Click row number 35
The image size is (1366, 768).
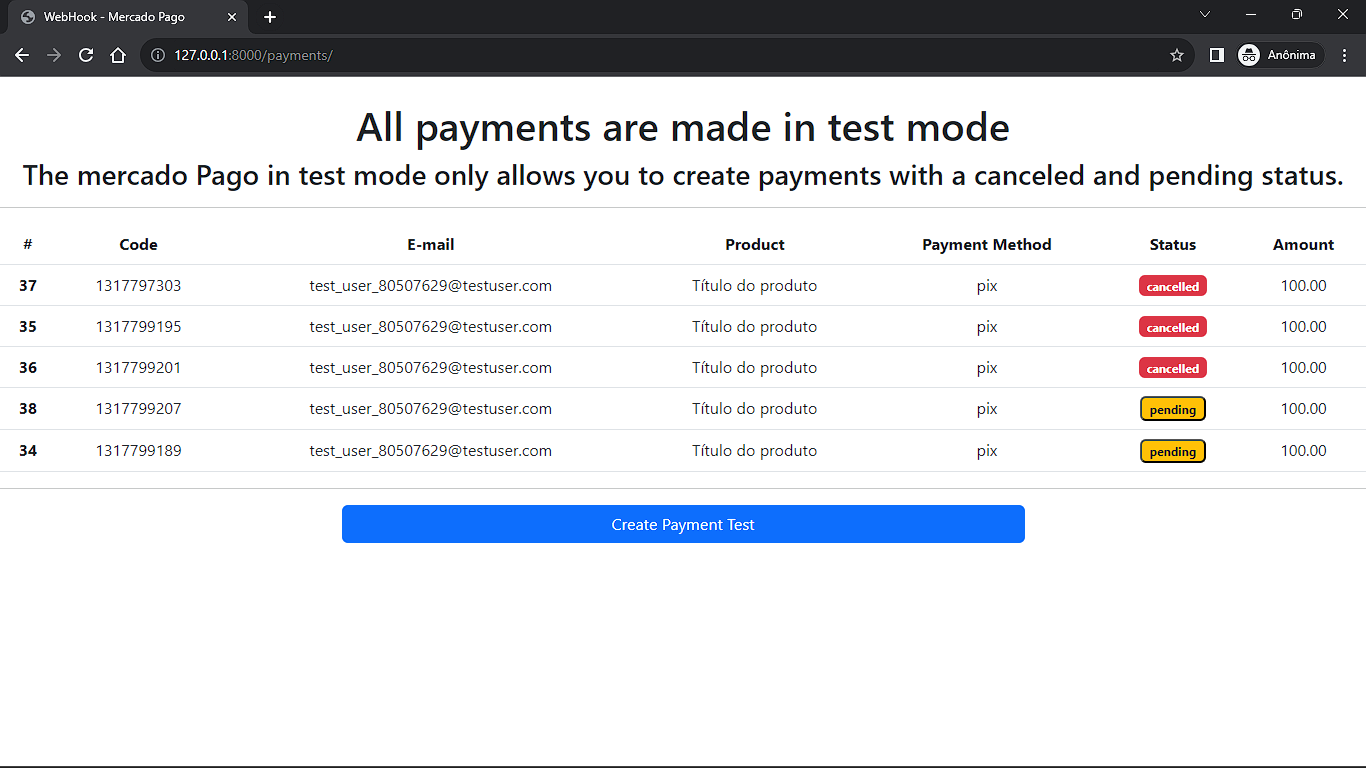(28, 327)
